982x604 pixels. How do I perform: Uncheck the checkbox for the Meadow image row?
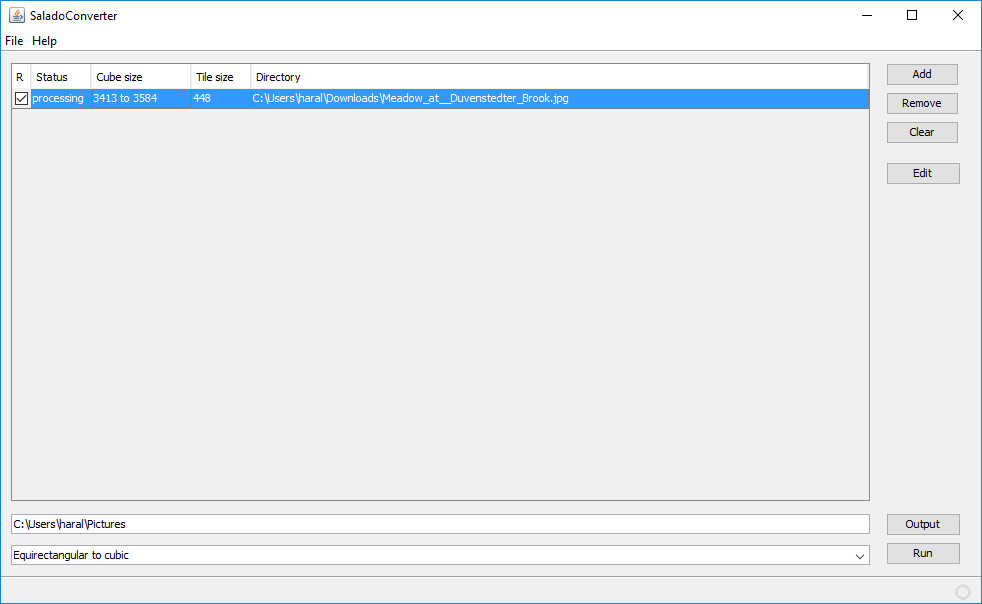coord(21,99)
